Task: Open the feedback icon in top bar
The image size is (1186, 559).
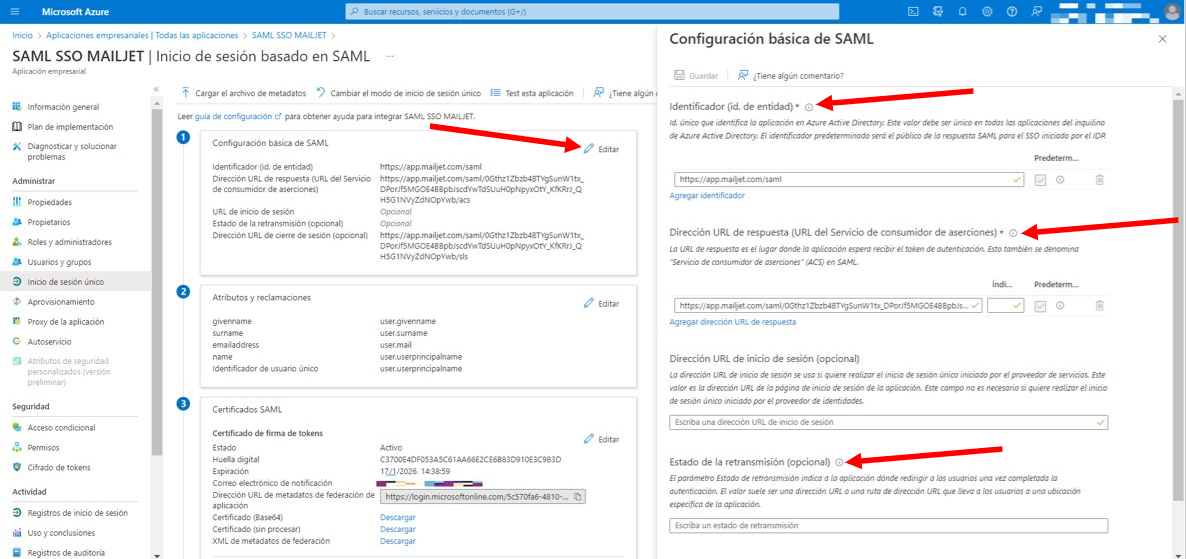Action: (x=1036, y=11)
